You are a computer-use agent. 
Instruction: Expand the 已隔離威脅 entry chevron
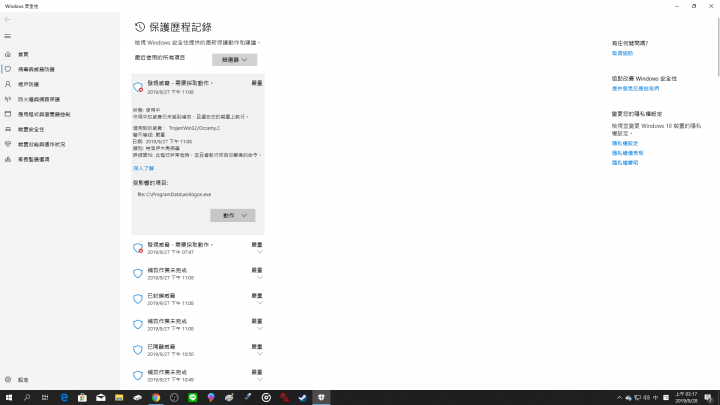259,354
